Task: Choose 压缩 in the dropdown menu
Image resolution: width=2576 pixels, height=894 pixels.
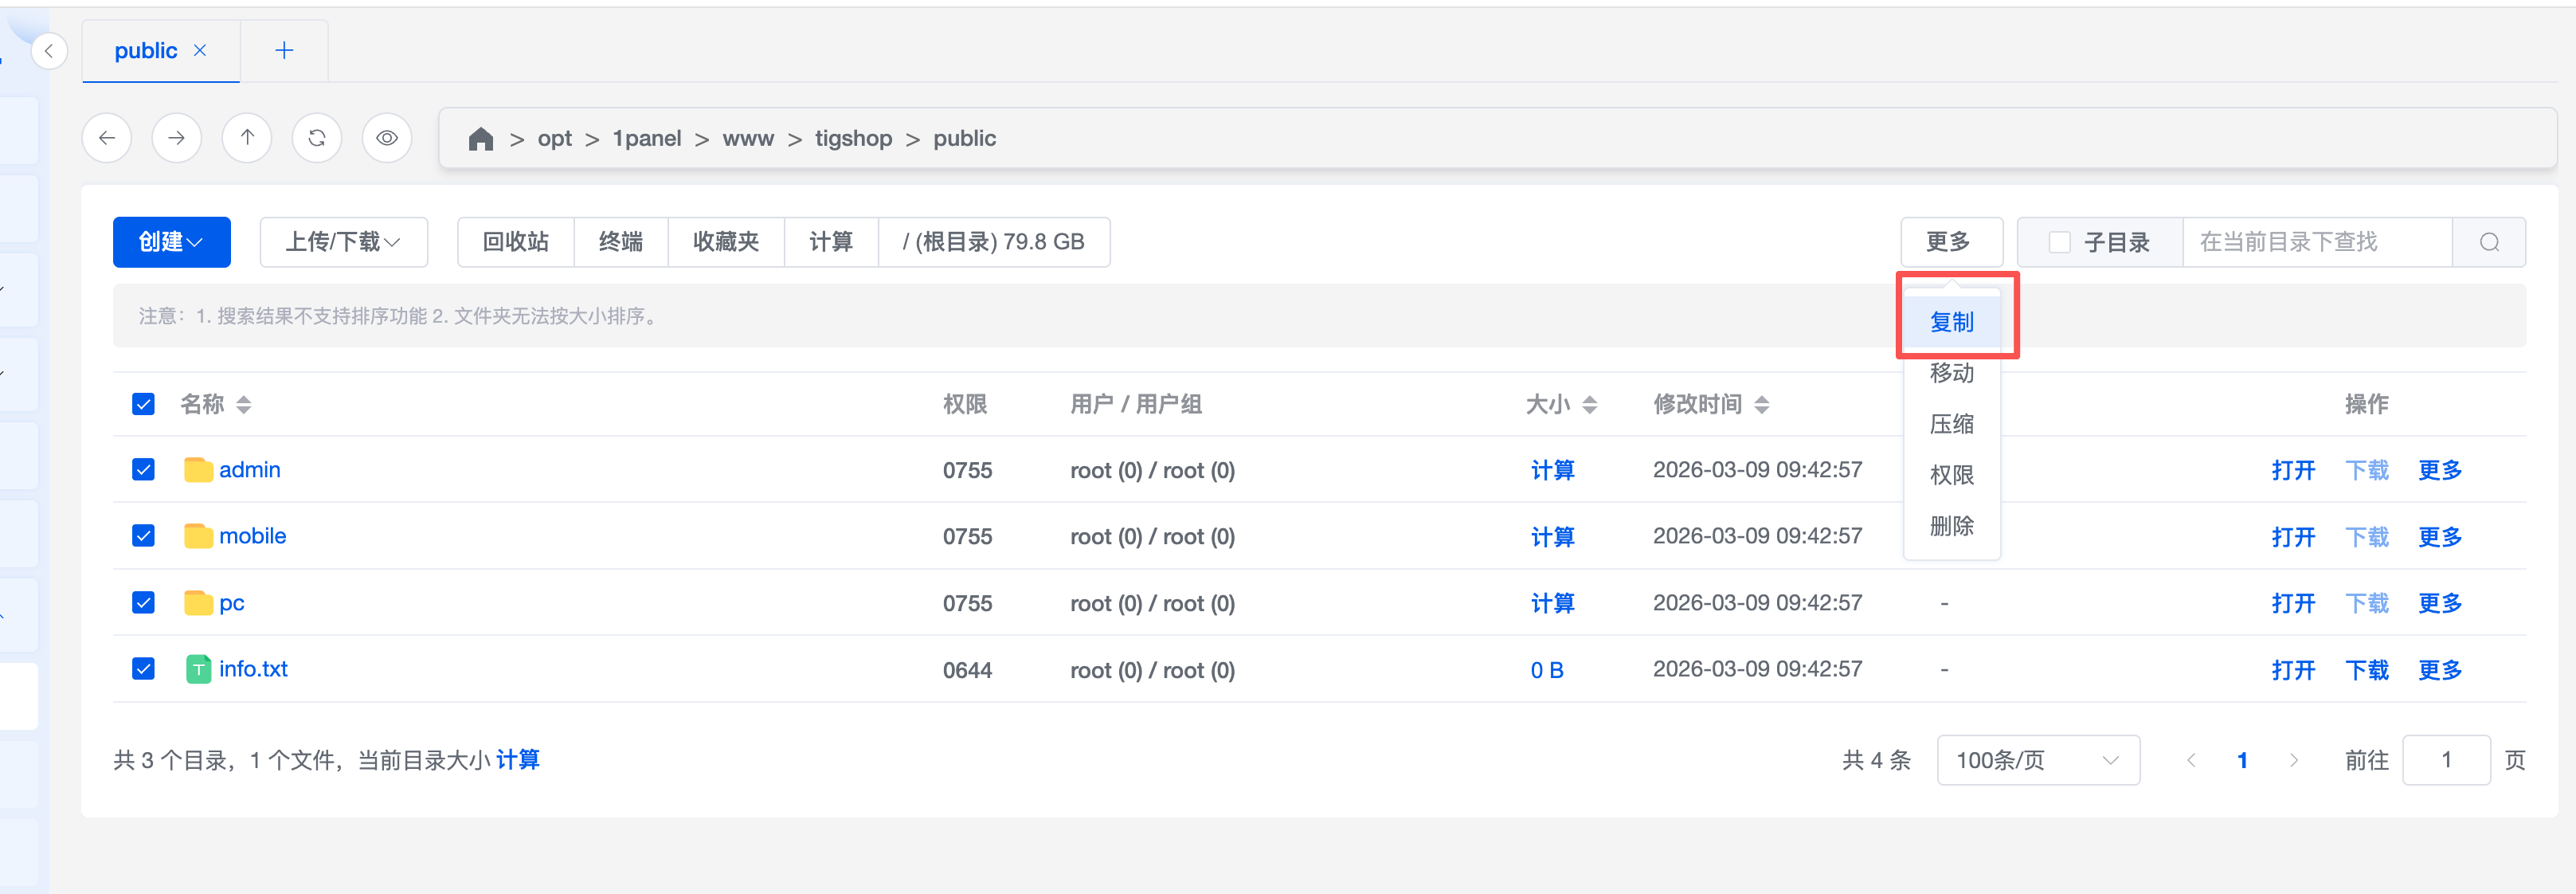Action: click(x=1951, y=424)
